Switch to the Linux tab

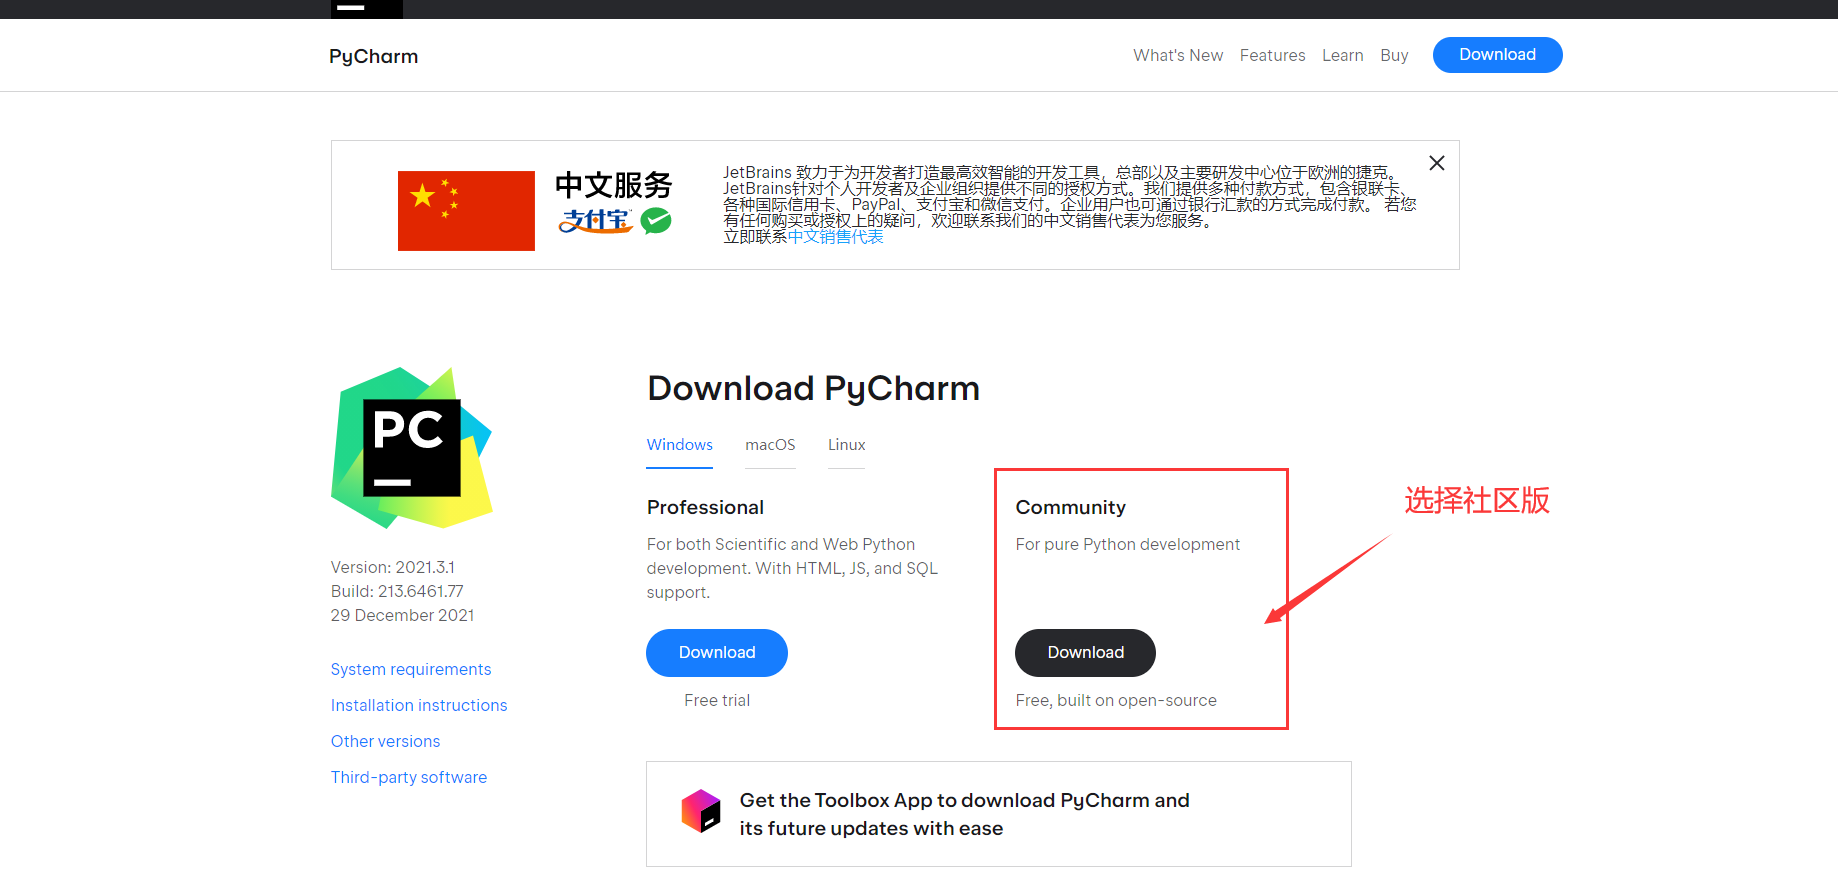coord(846,445)
